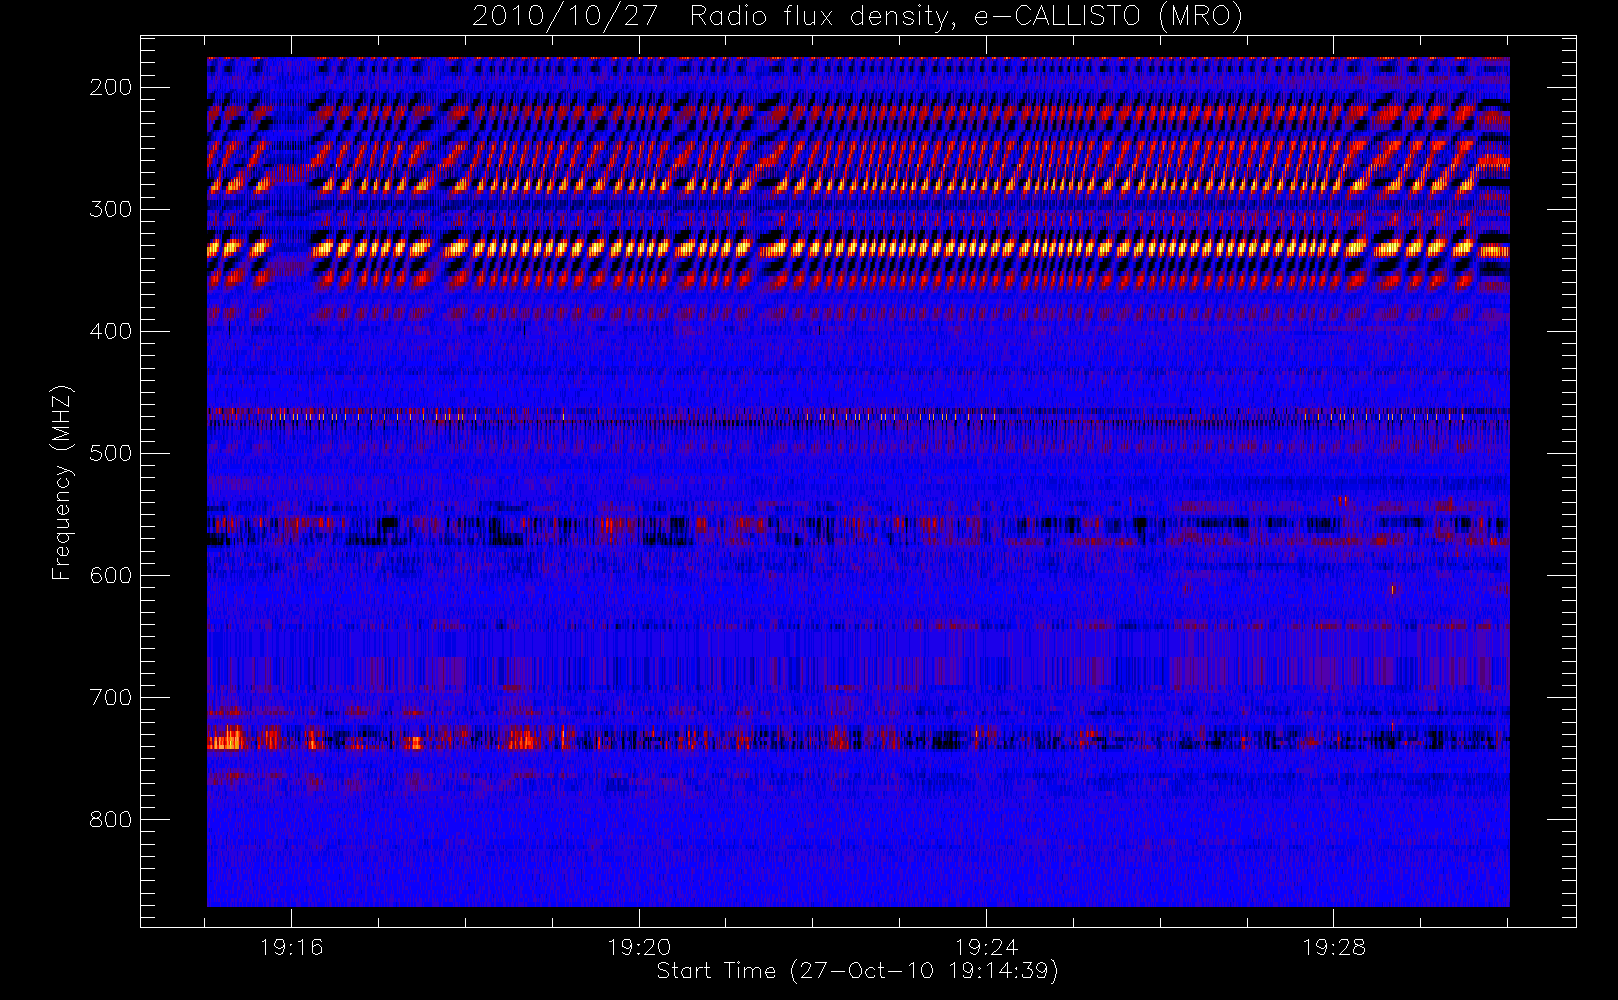Click the 19:20 time tick label
The image size is (1618, 1000).
639,947
